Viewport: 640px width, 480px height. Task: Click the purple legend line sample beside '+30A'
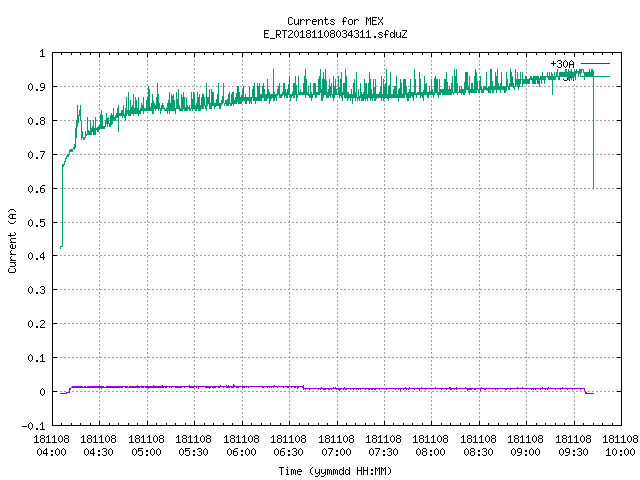pos(595,64)
